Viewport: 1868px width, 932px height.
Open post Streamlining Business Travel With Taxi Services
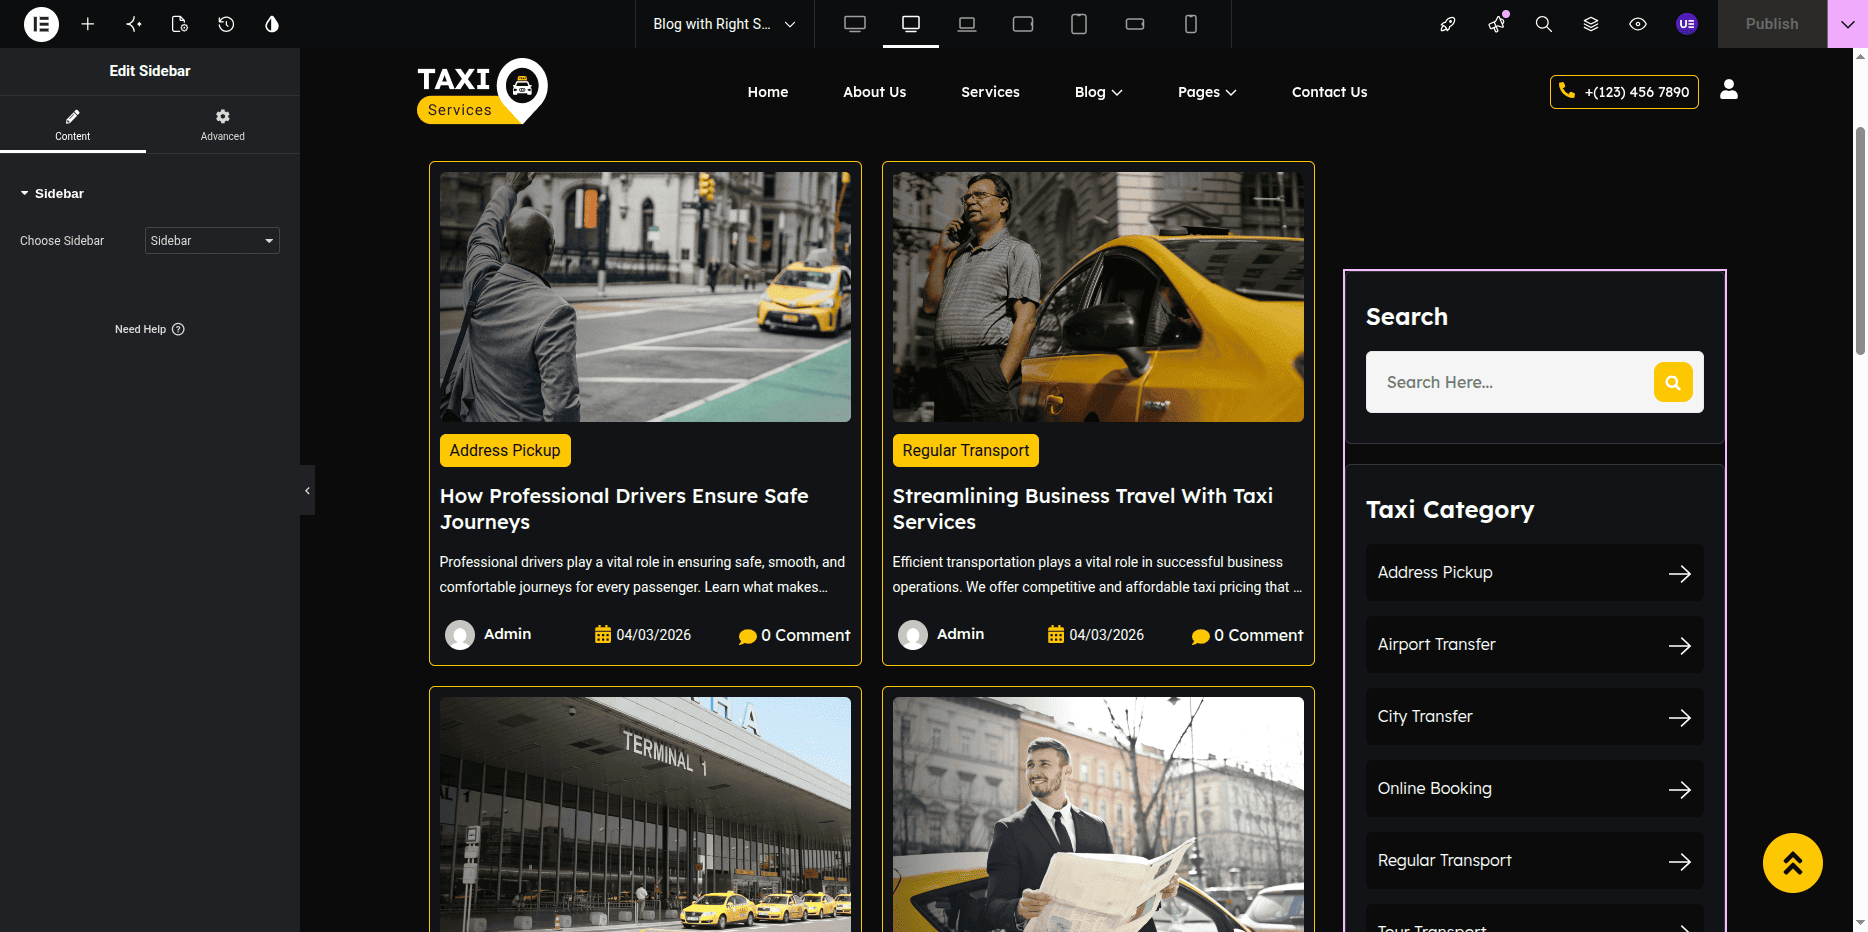(x=1083, y=509)
